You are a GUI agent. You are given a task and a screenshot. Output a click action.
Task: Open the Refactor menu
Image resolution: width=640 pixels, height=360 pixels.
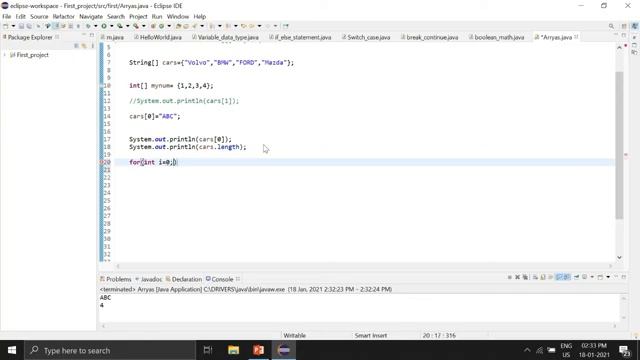pos(63,16)
